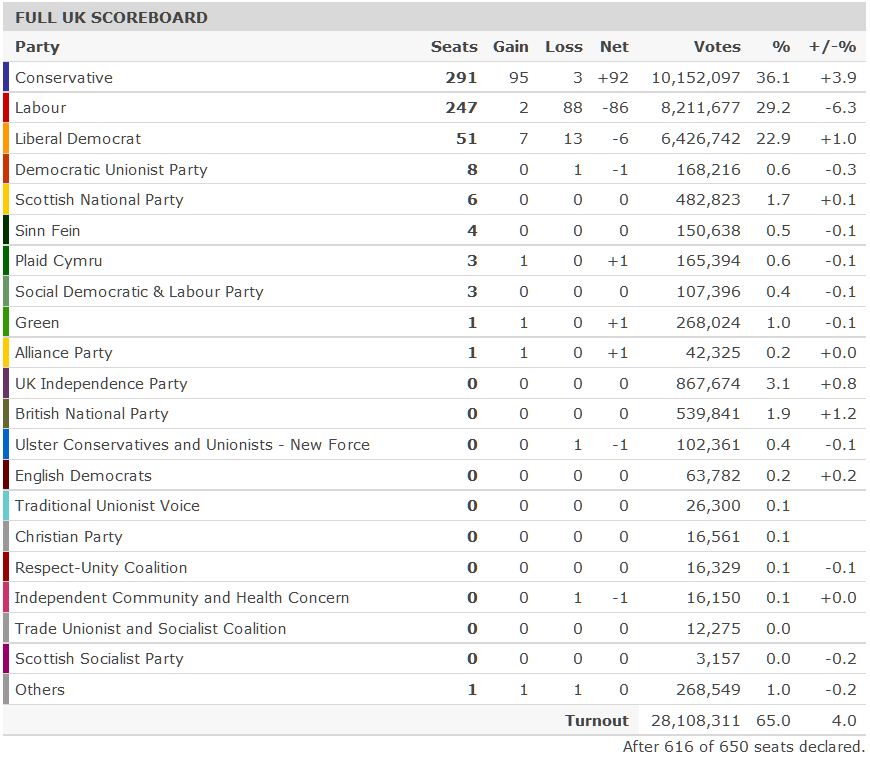Click the Labour party name

coord(41,108)
